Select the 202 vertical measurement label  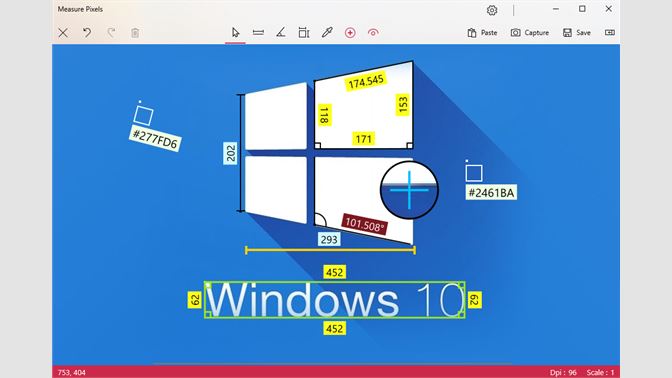231,153
